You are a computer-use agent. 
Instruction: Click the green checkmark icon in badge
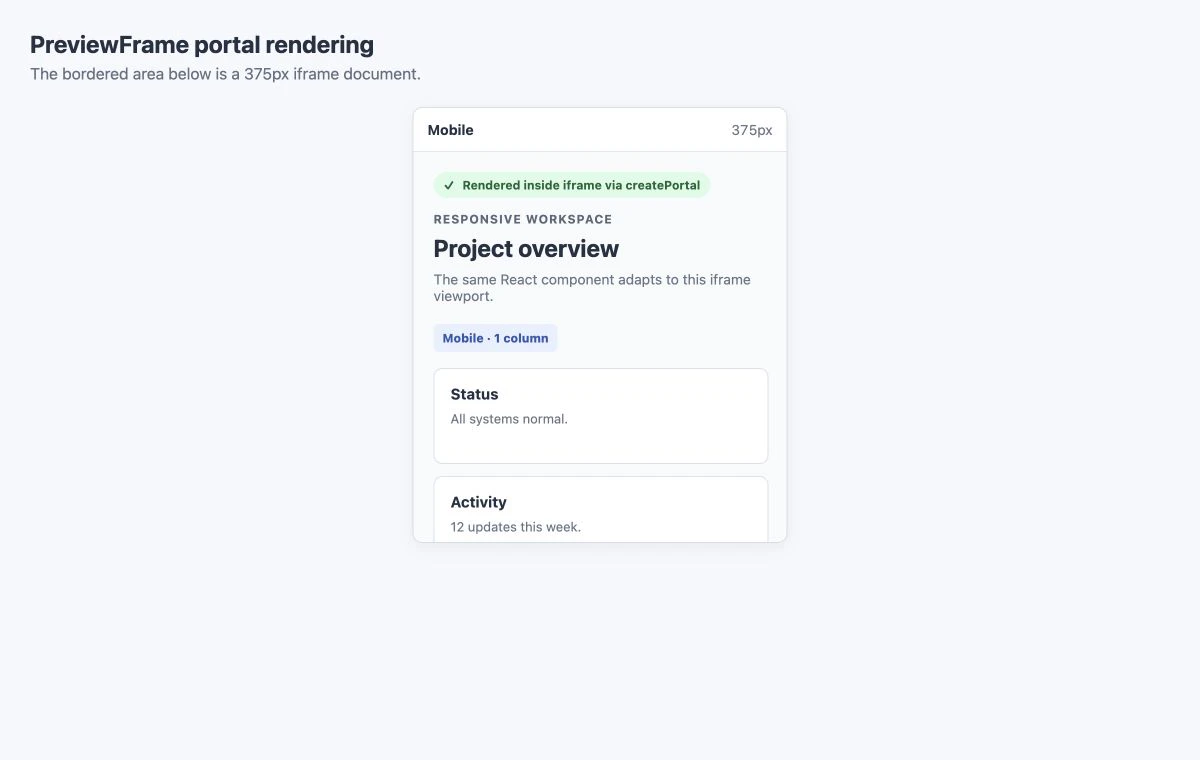click(x=449, y=185)
